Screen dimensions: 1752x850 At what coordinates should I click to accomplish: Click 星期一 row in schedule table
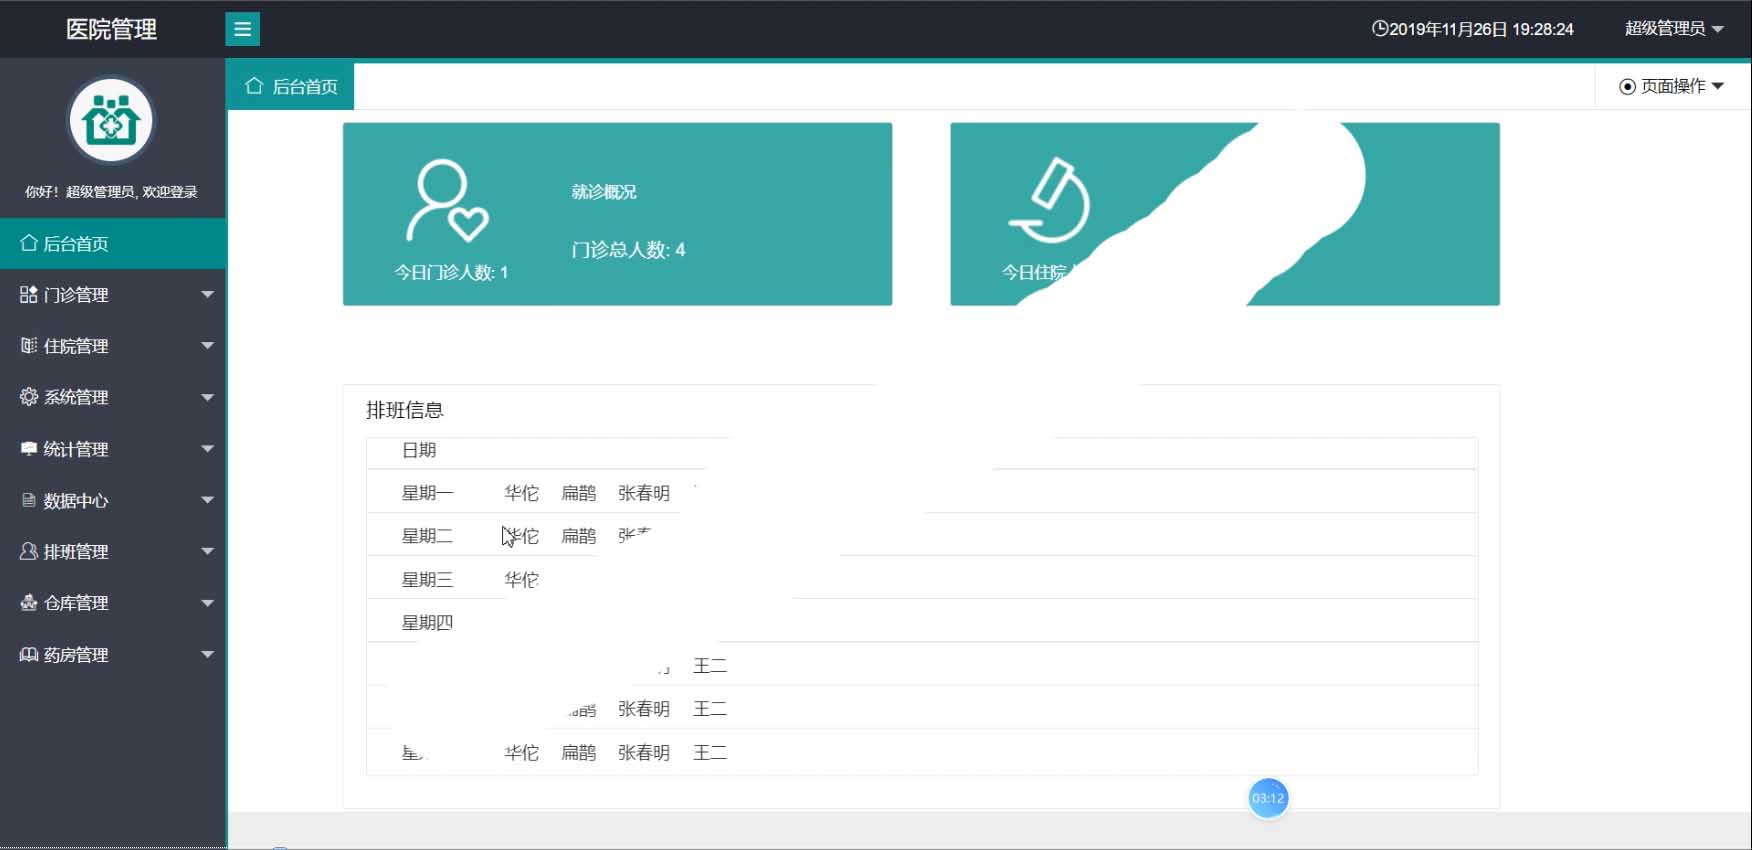pyautogui.click(x=427, y=493)
